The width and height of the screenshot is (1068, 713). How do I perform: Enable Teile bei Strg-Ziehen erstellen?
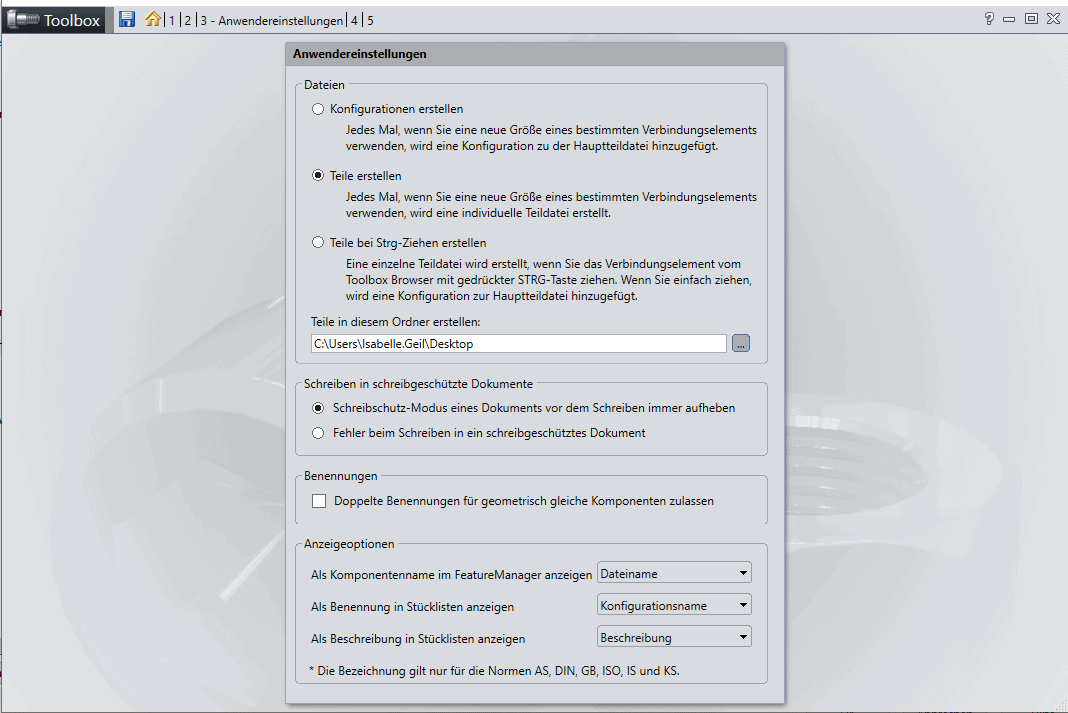click(317, 242)
